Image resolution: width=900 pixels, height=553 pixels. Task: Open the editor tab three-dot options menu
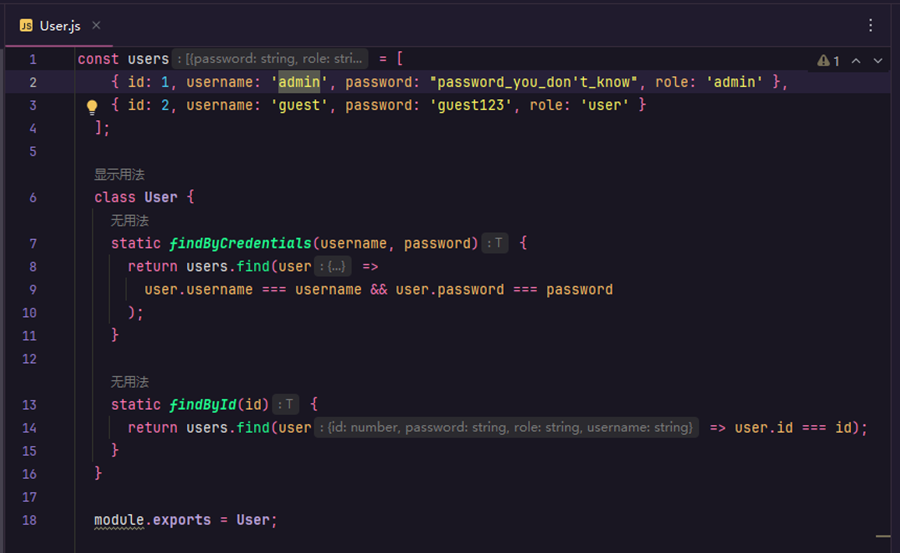[871, 25]
